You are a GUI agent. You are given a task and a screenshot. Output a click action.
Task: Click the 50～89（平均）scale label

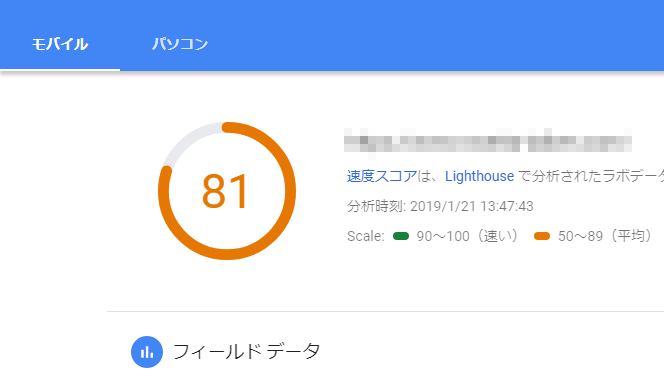coord(605,236)
